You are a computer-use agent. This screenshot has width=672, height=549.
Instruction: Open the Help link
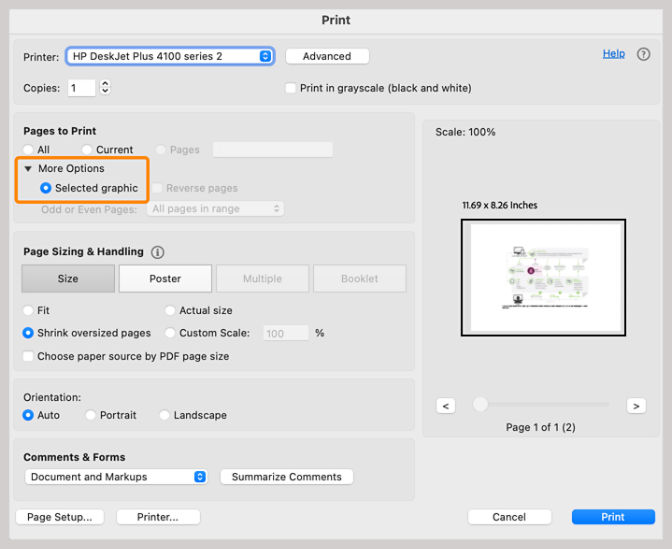coord(613,54)
